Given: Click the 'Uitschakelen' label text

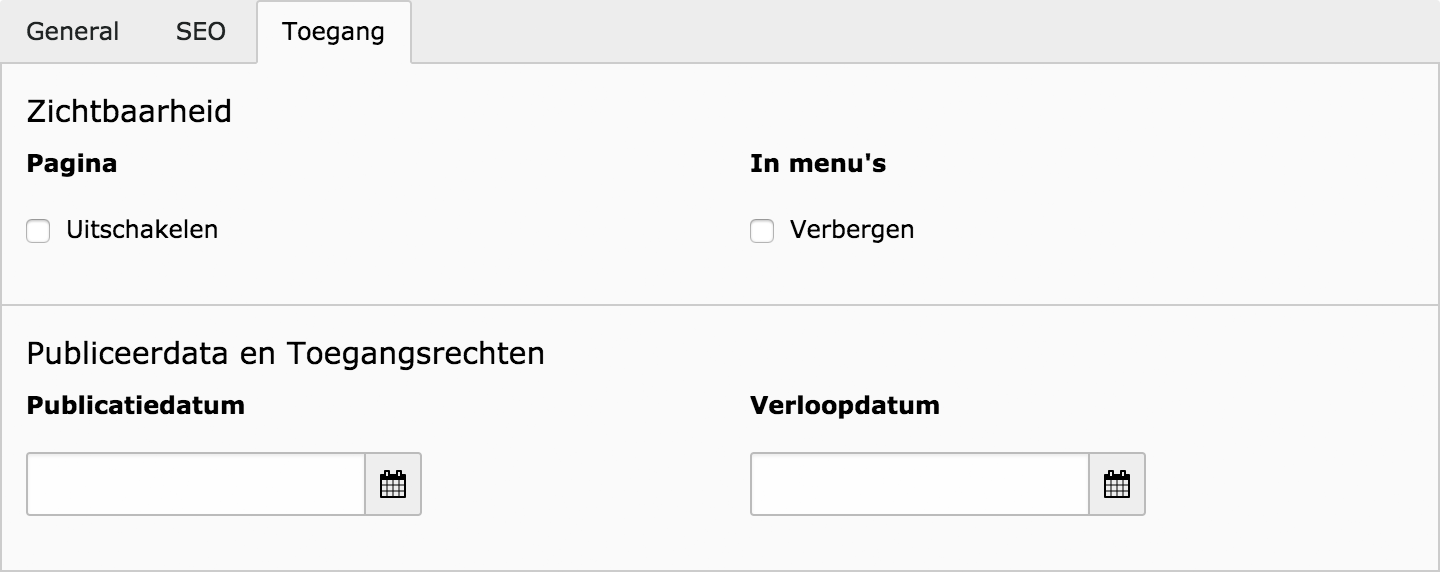Looking at the screenshot, I should point(142,230).
